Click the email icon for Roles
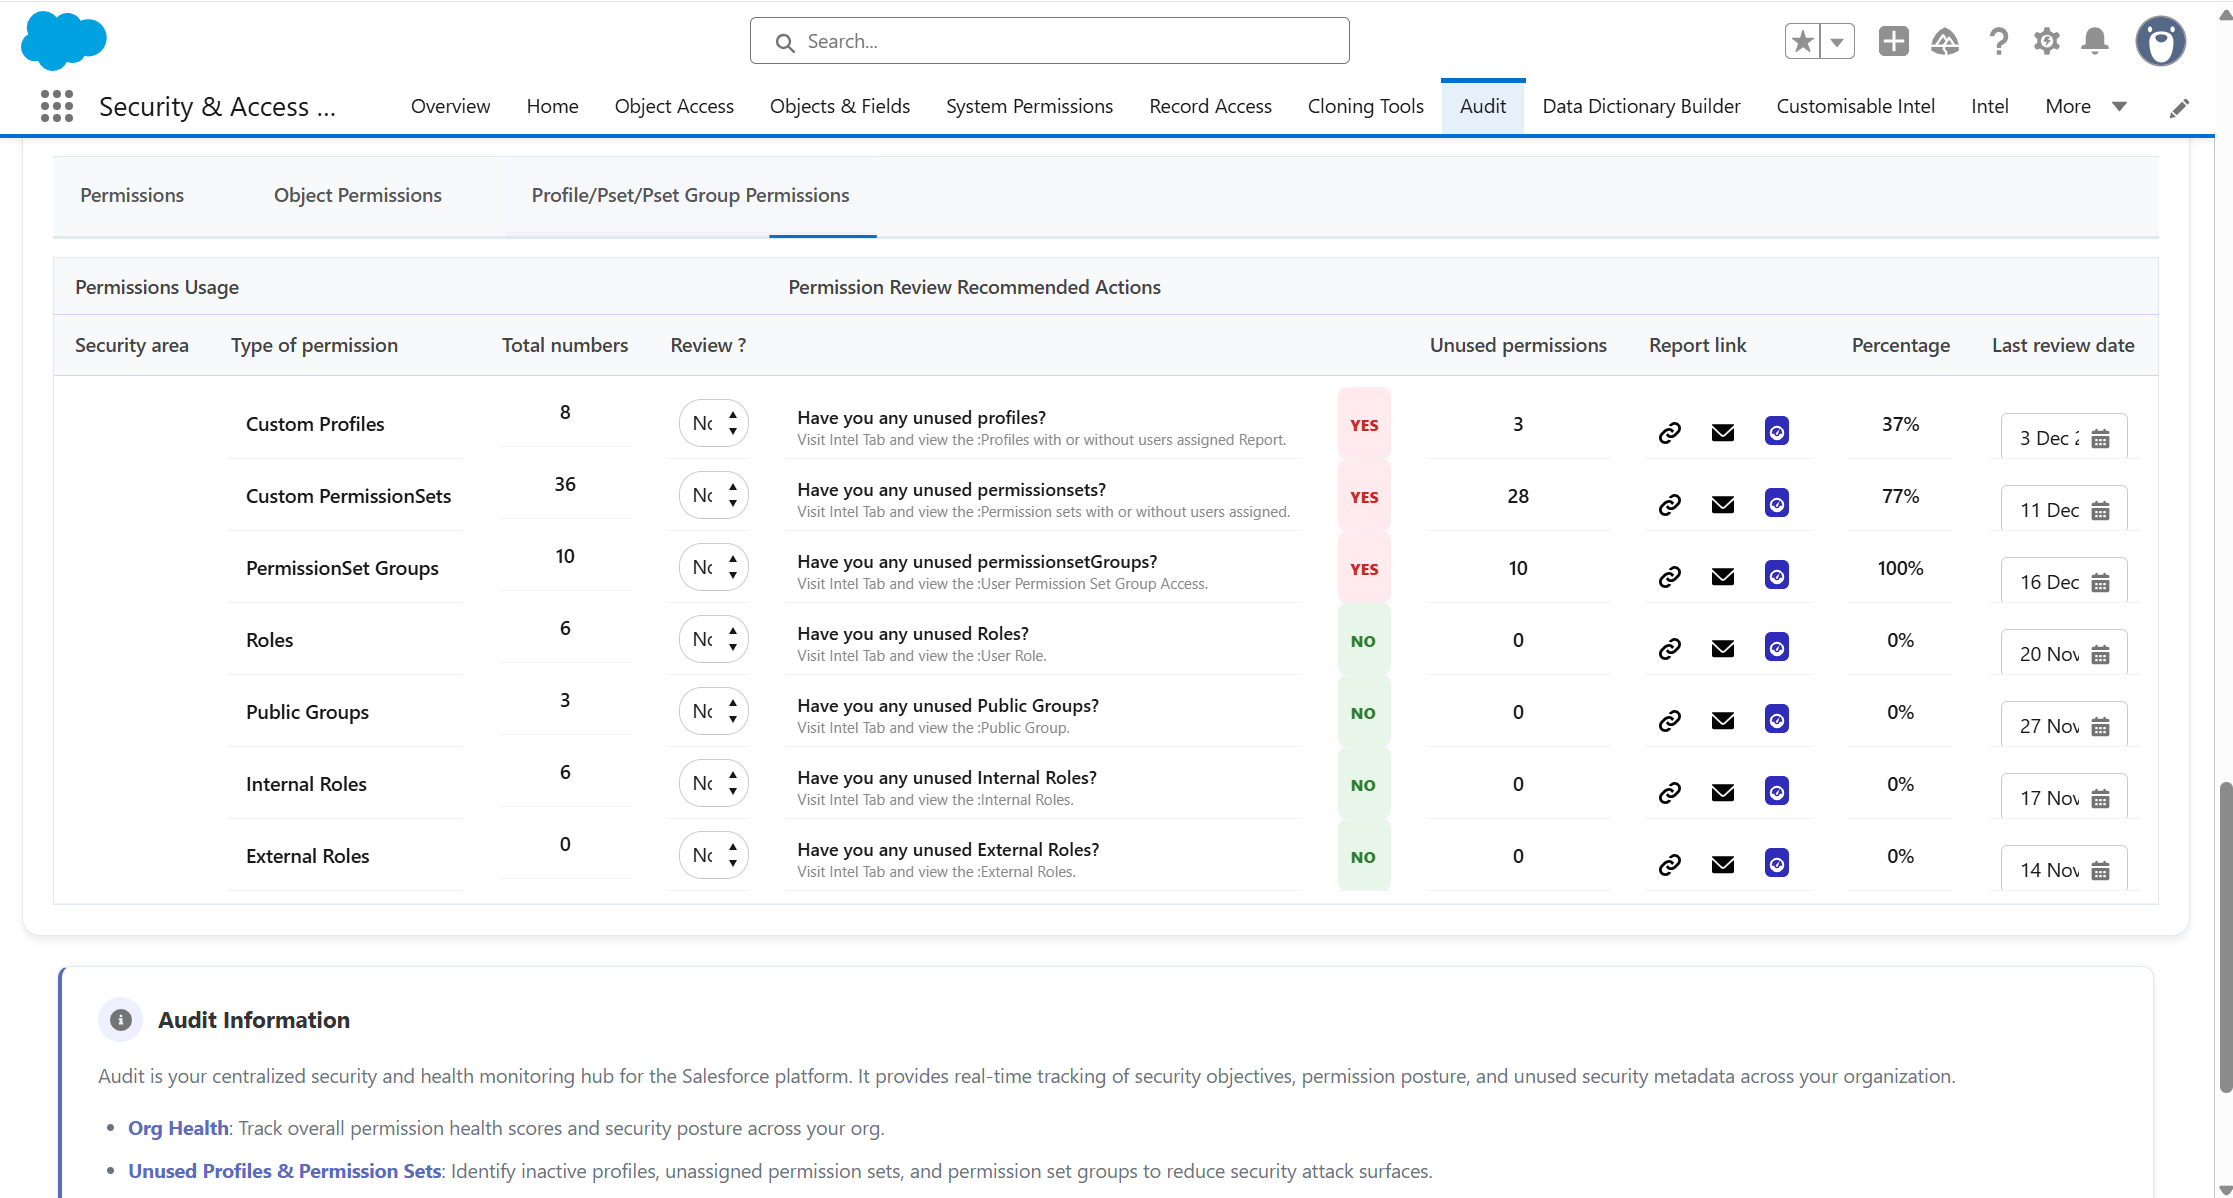Viewport: 2233px width, 1198px height. 1723,648
